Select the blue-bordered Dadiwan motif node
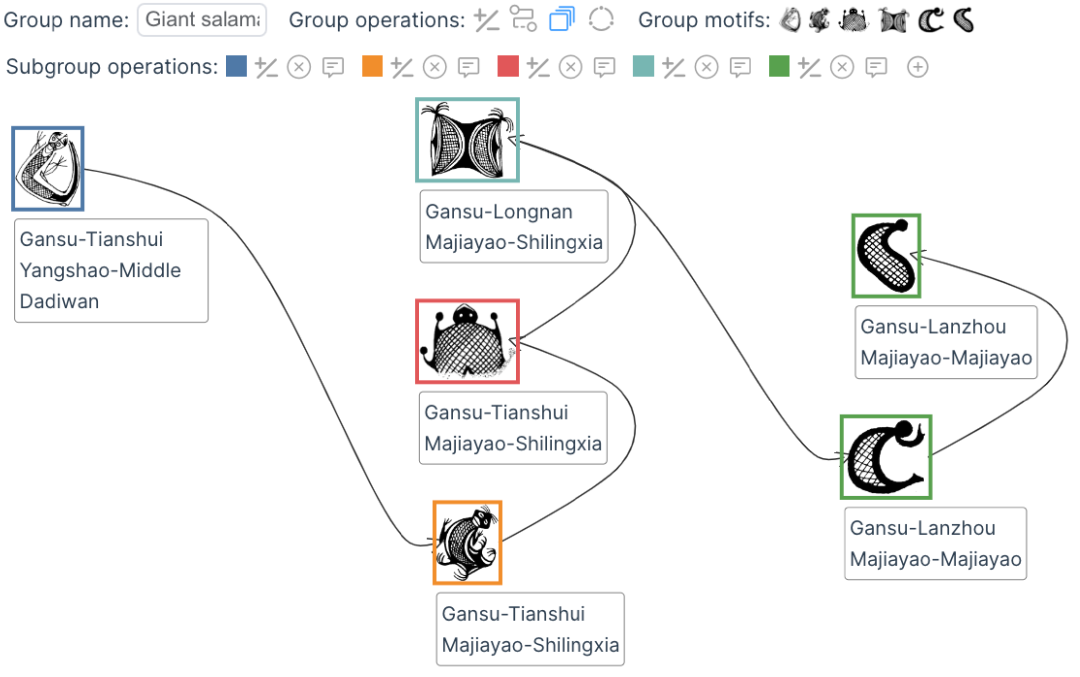Viewport: 1080px width, 677px height. [48, 169]
